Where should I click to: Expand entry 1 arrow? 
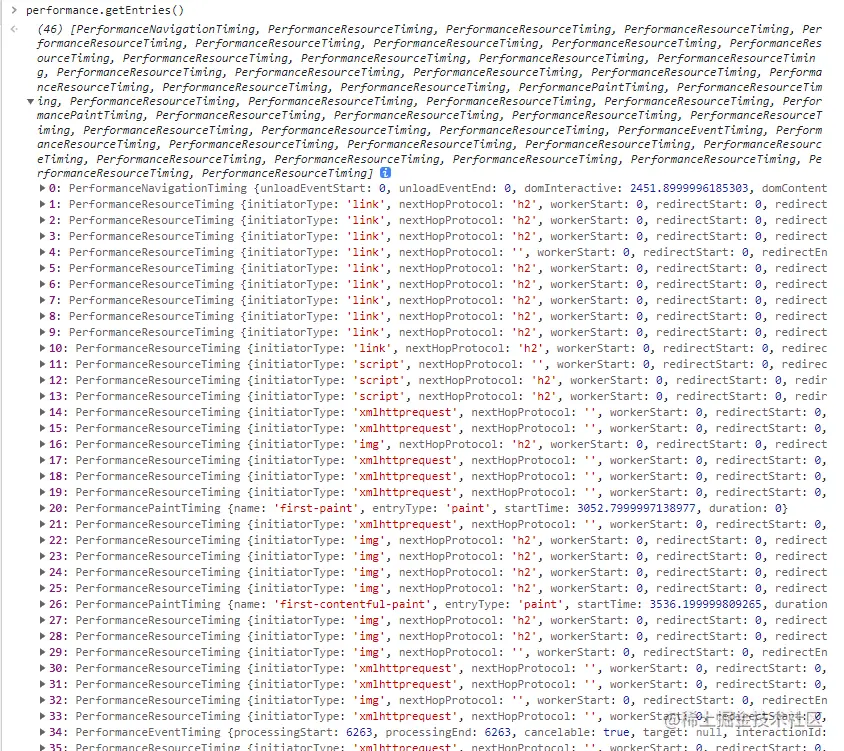[x=42, y=204]
